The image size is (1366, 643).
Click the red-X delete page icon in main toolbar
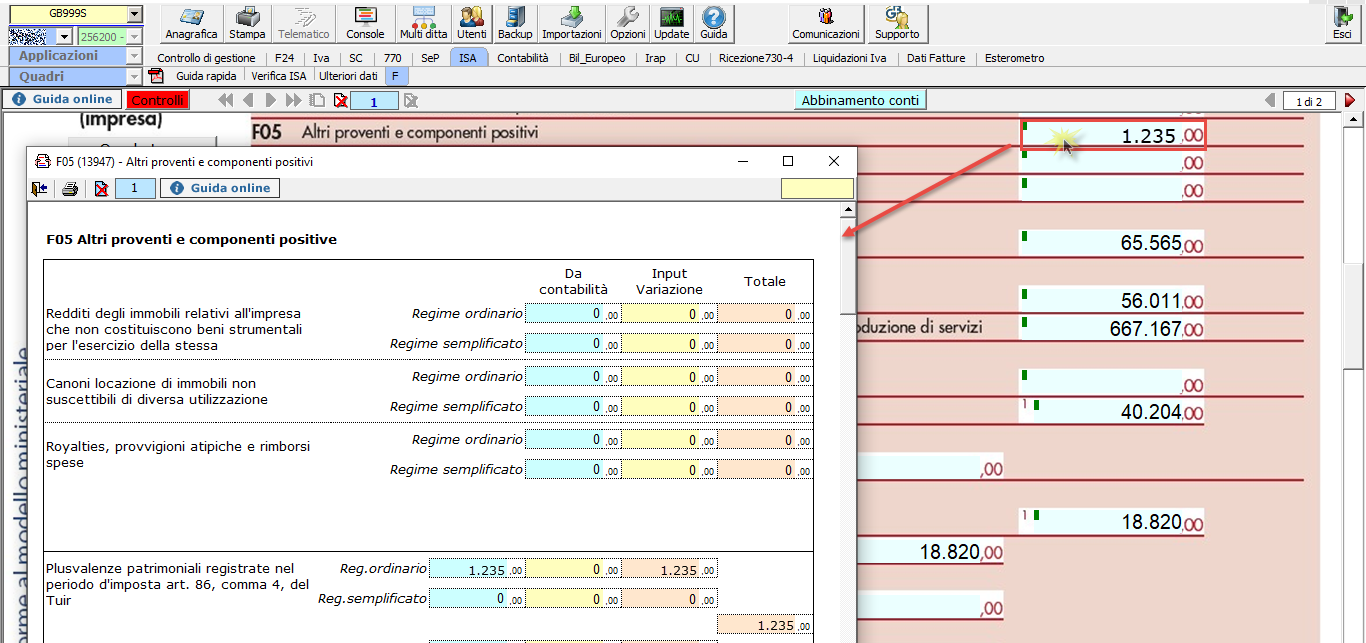point(341,100)
